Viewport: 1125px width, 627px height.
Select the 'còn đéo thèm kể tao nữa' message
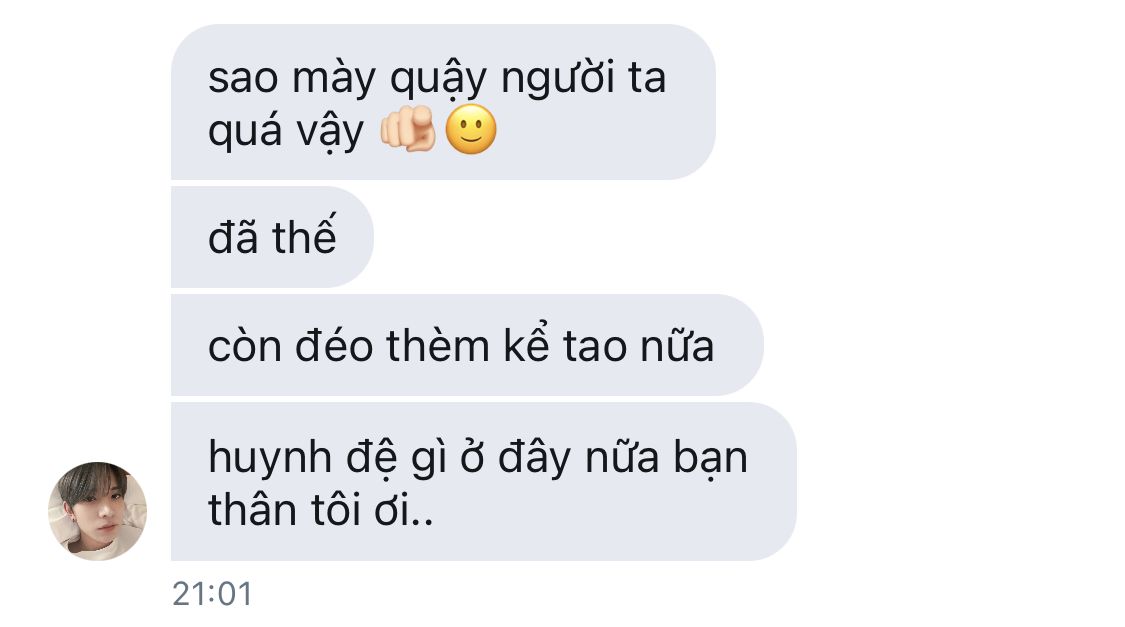[x=467, y=344]
